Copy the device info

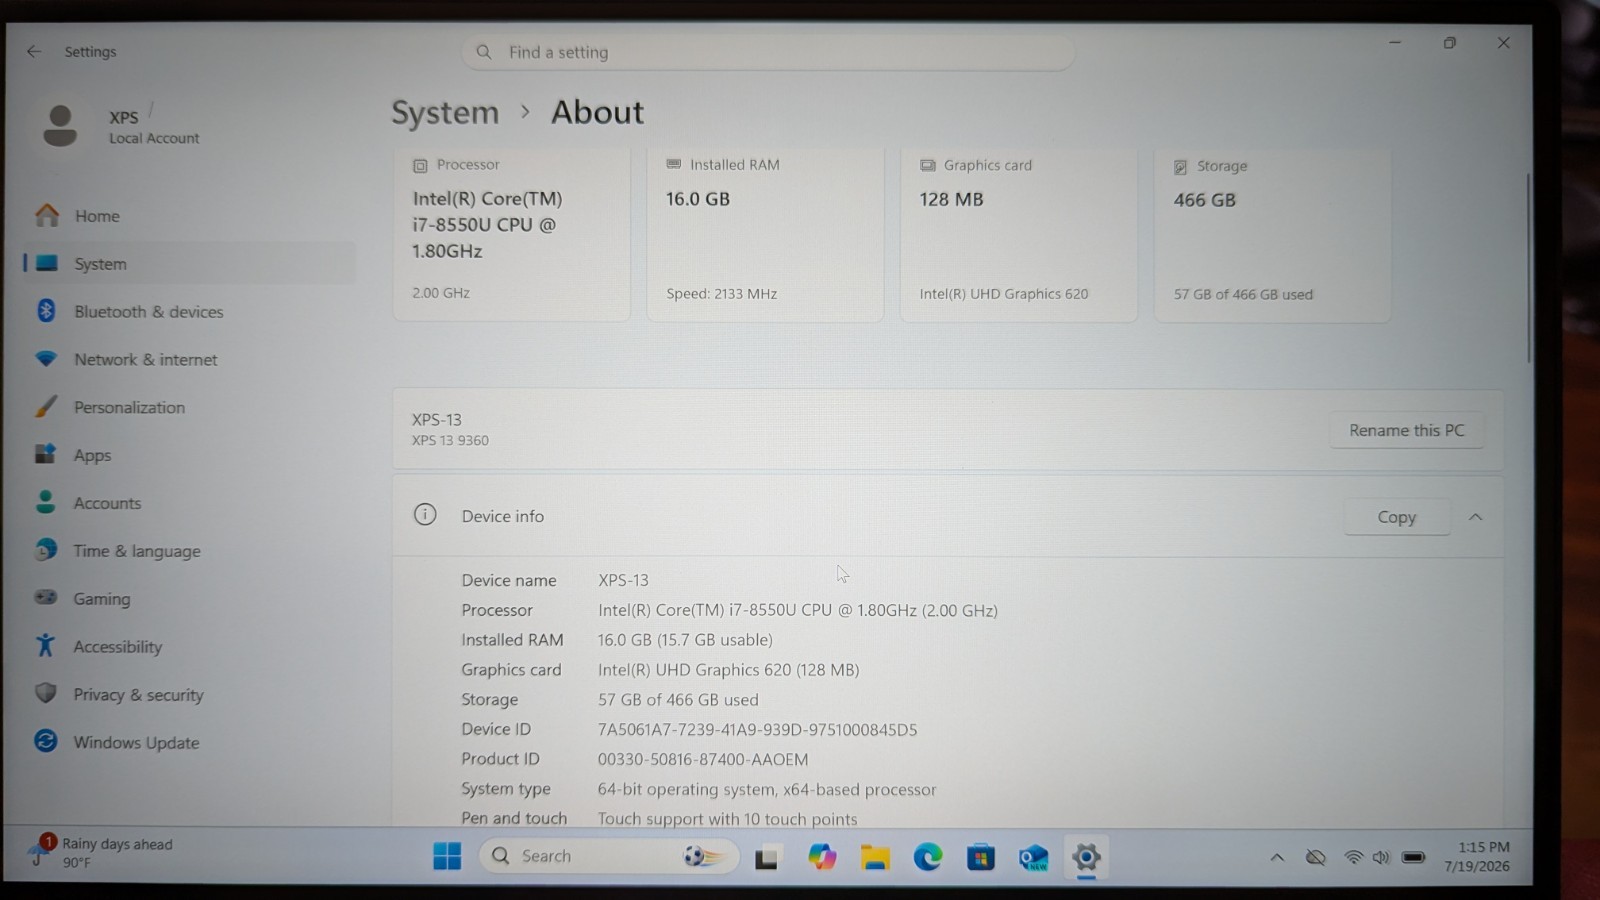(x=1396, y=517)
